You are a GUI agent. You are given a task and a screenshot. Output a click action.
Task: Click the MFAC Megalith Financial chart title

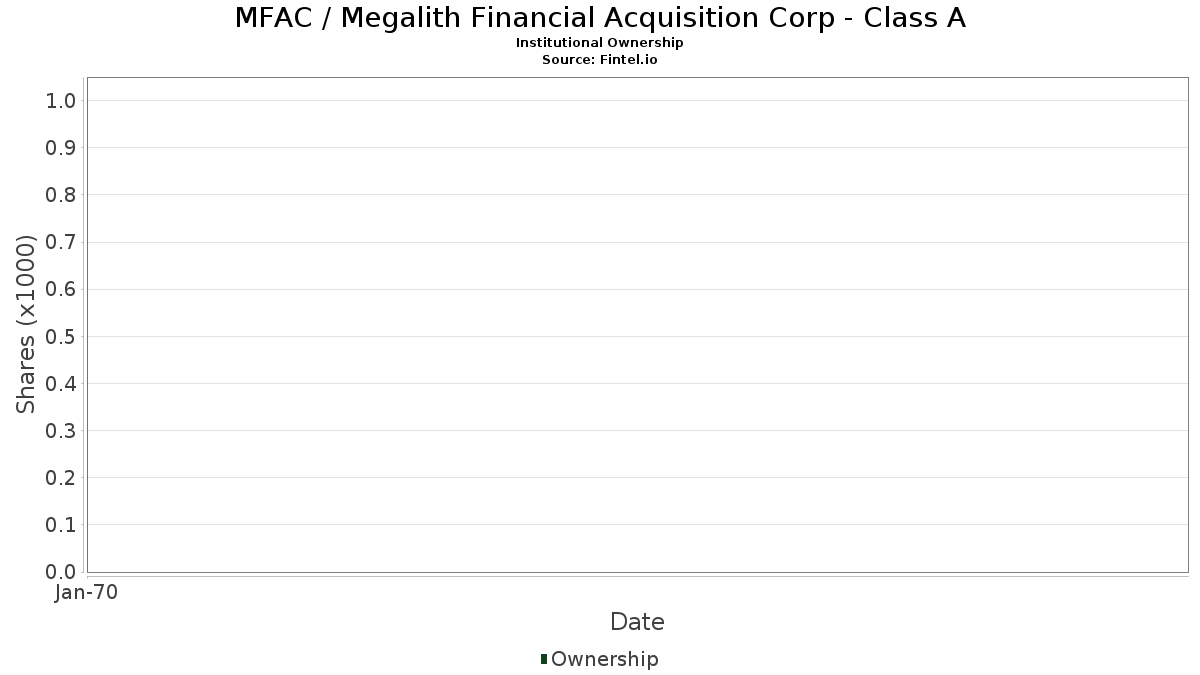pyautogui.click(x=600, y=18)
